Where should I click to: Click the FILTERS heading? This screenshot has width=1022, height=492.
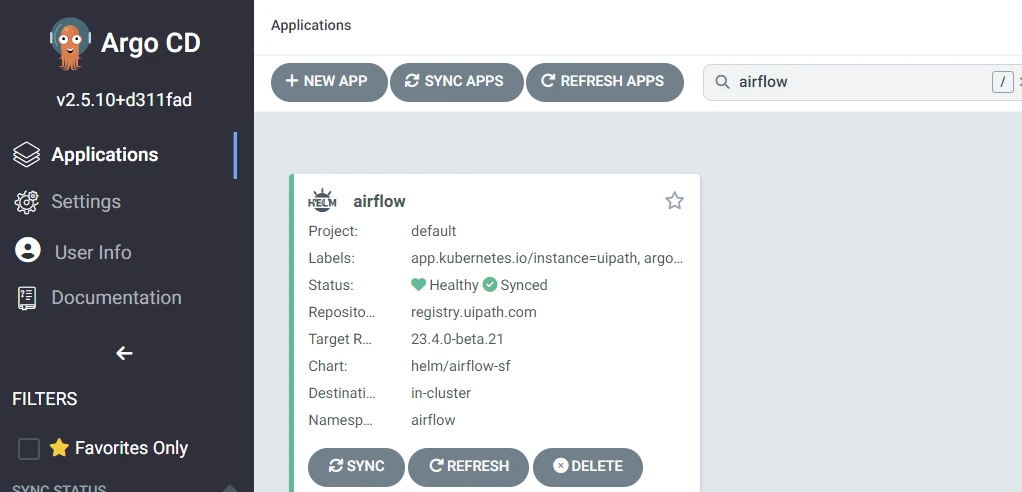[x=45, y=399]
